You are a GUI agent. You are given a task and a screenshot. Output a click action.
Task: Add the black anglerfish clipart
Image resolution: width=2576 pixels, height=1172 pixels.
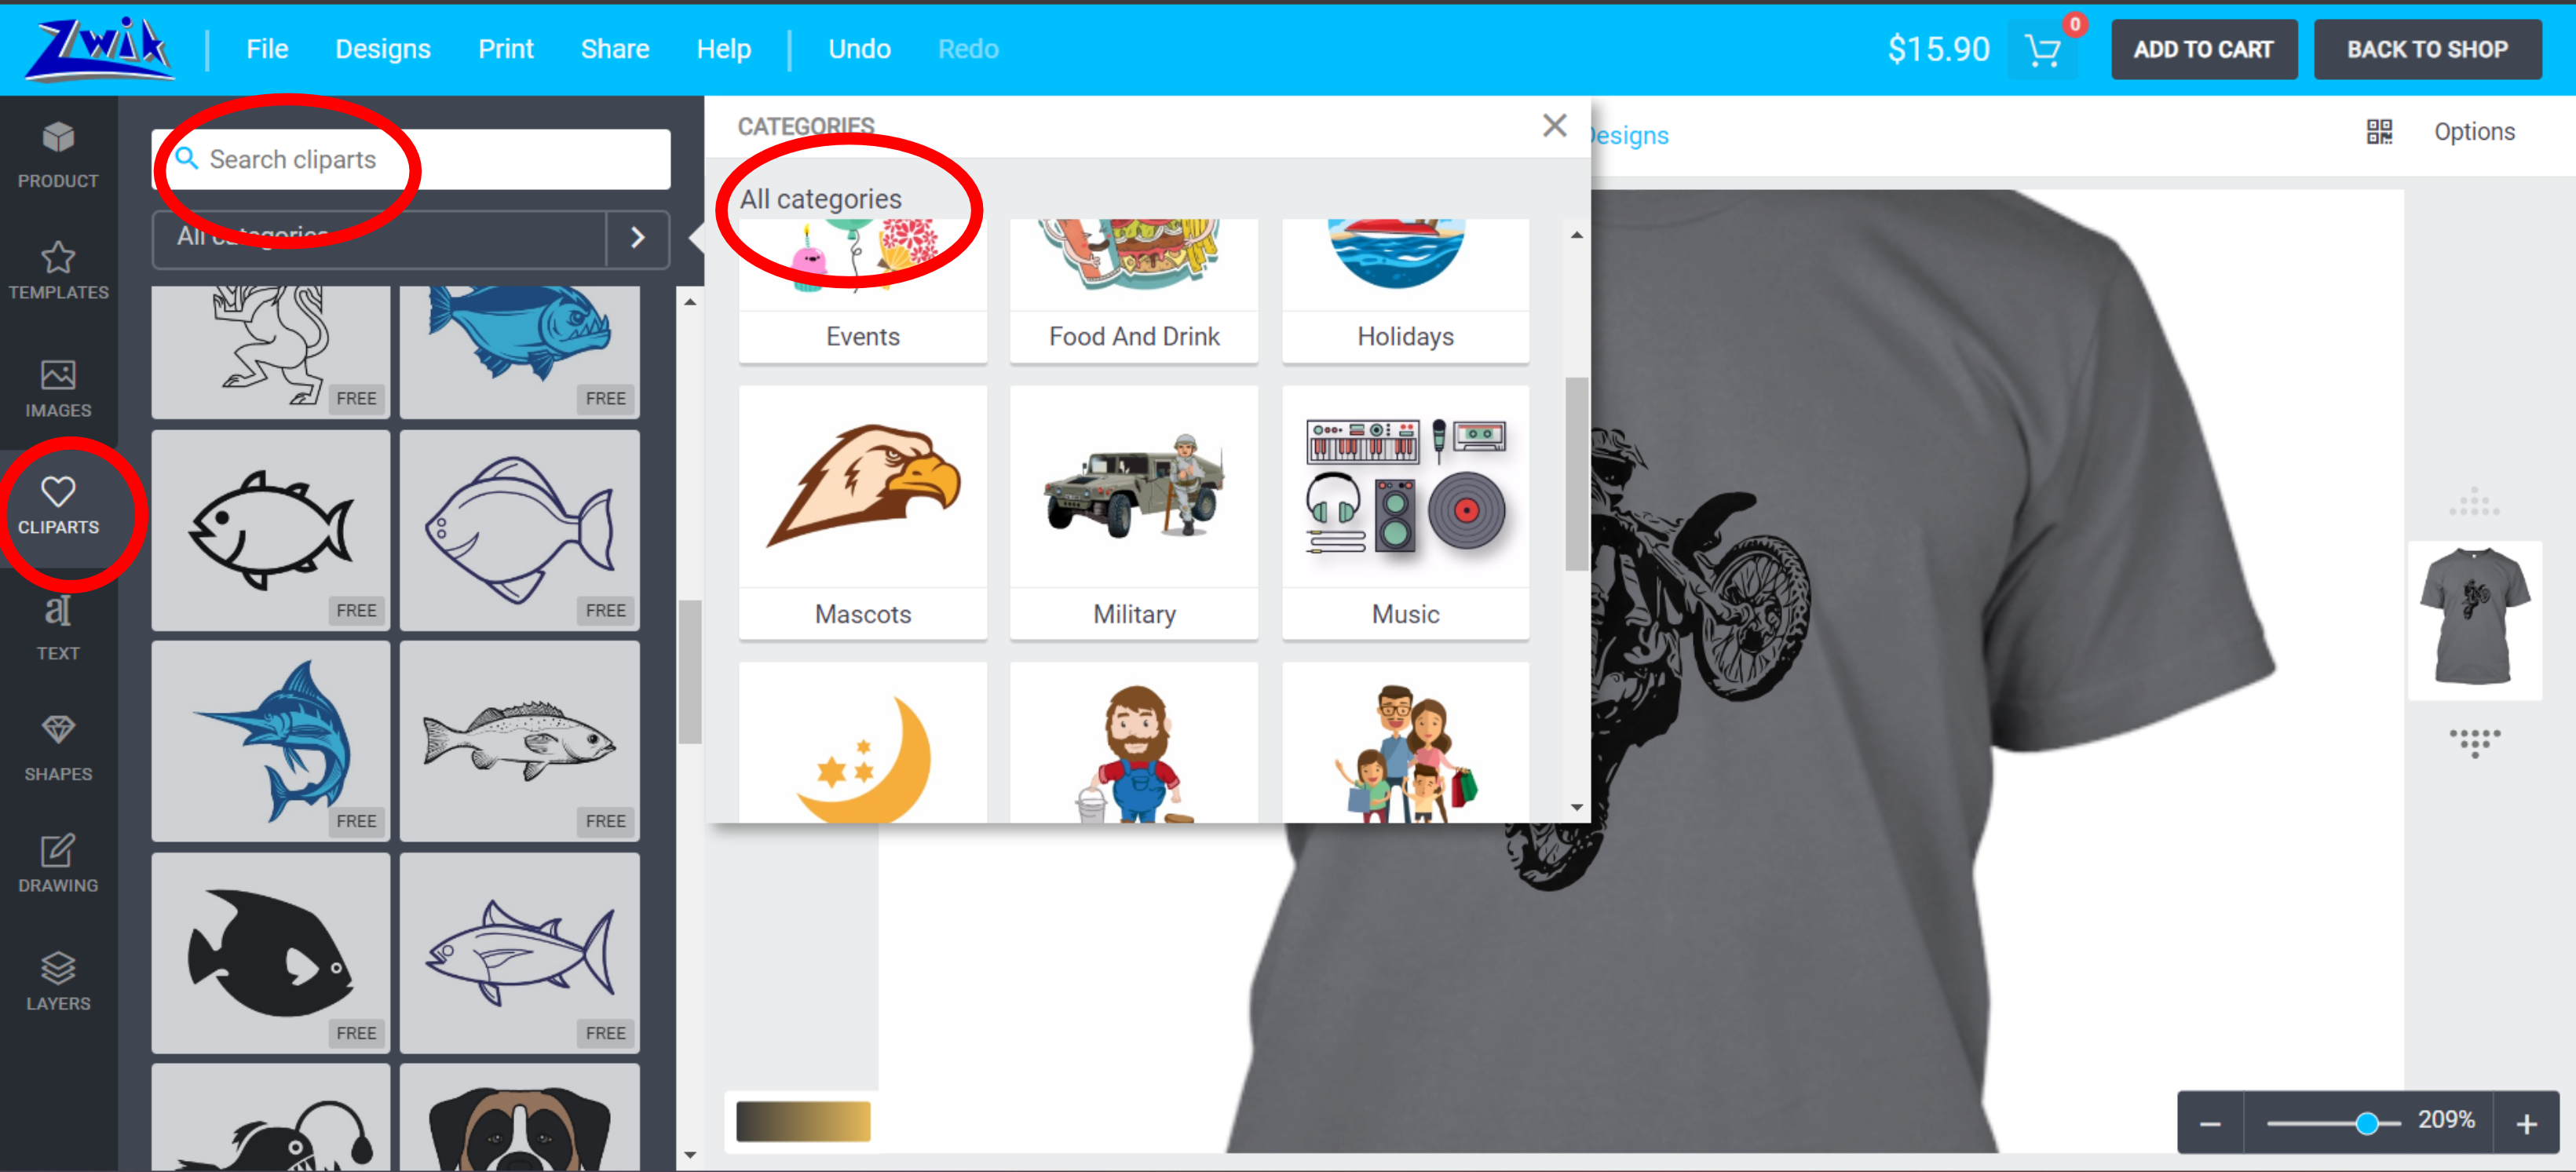[270, 1118]
